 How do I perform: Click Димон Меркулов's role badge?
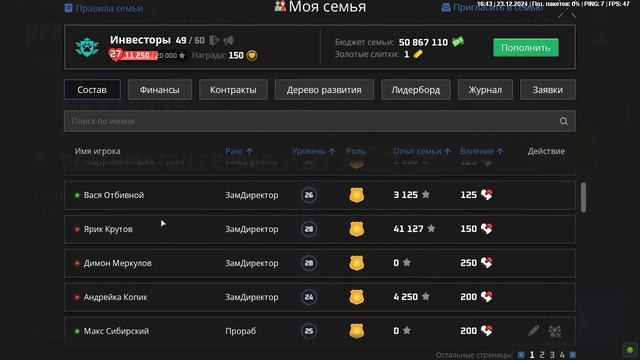(356, 263)
